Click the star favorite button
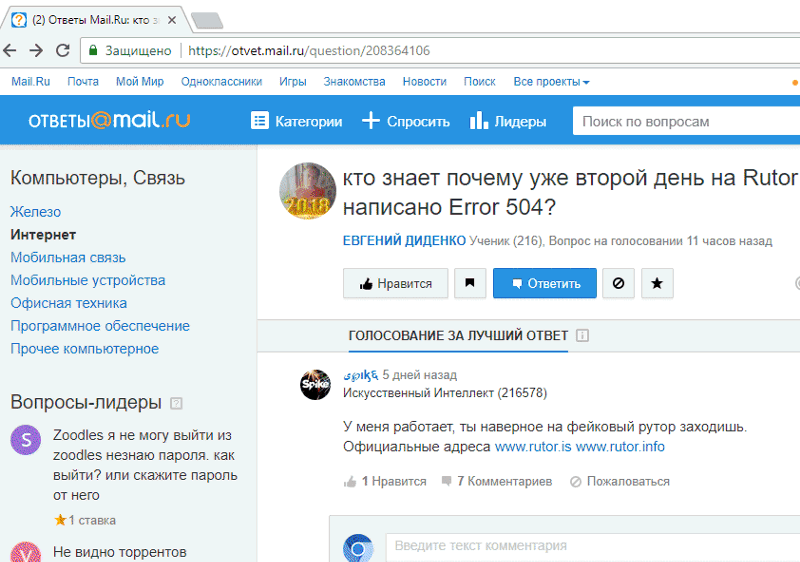The width and height of the screenshot is (800, 562). (657, 283)
